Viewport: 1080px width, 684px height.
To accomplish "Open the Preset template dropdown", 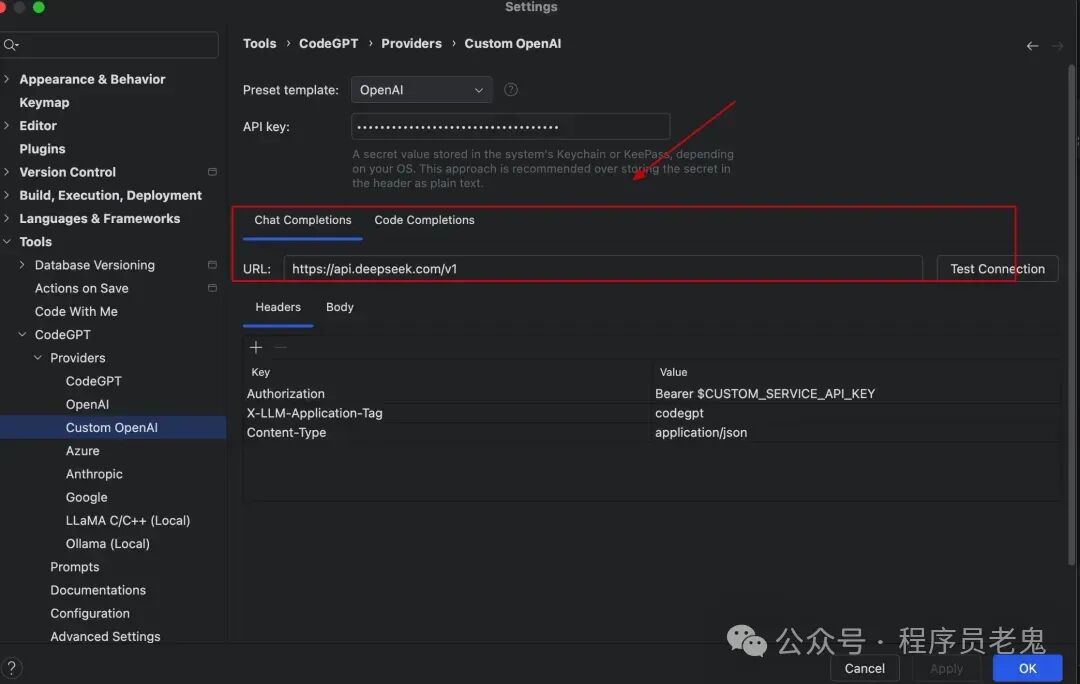I will tap(422, 90).
